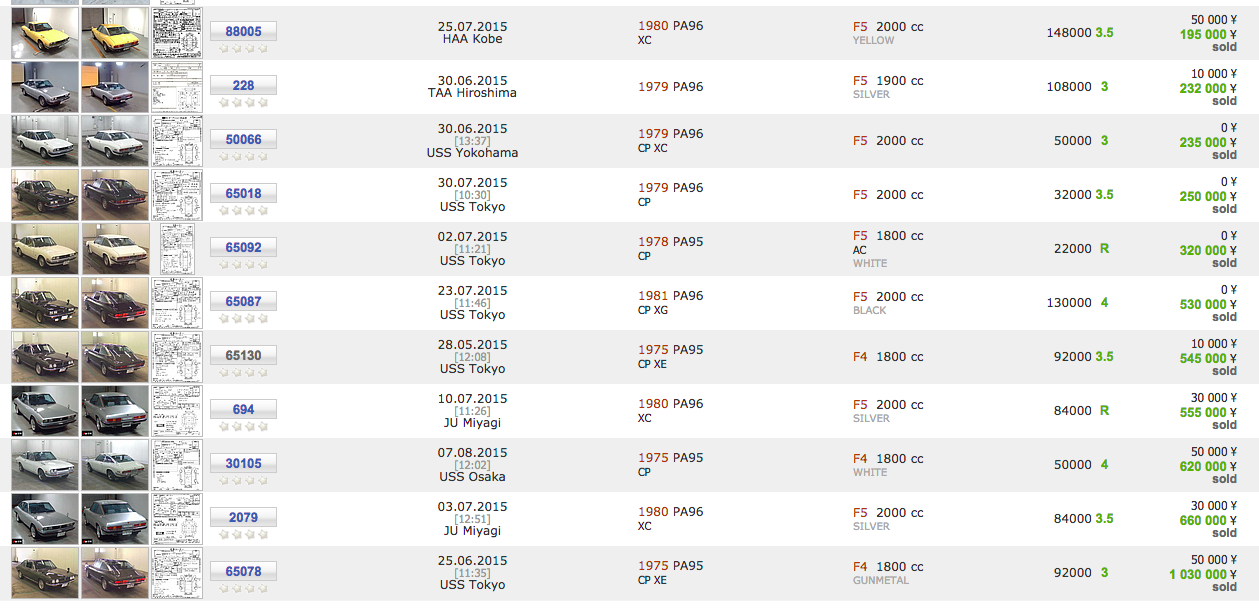This screenshot has height=610, width=1259.
Task: View front photo of yellow lot 88005 car
Action: click(44, 33)
